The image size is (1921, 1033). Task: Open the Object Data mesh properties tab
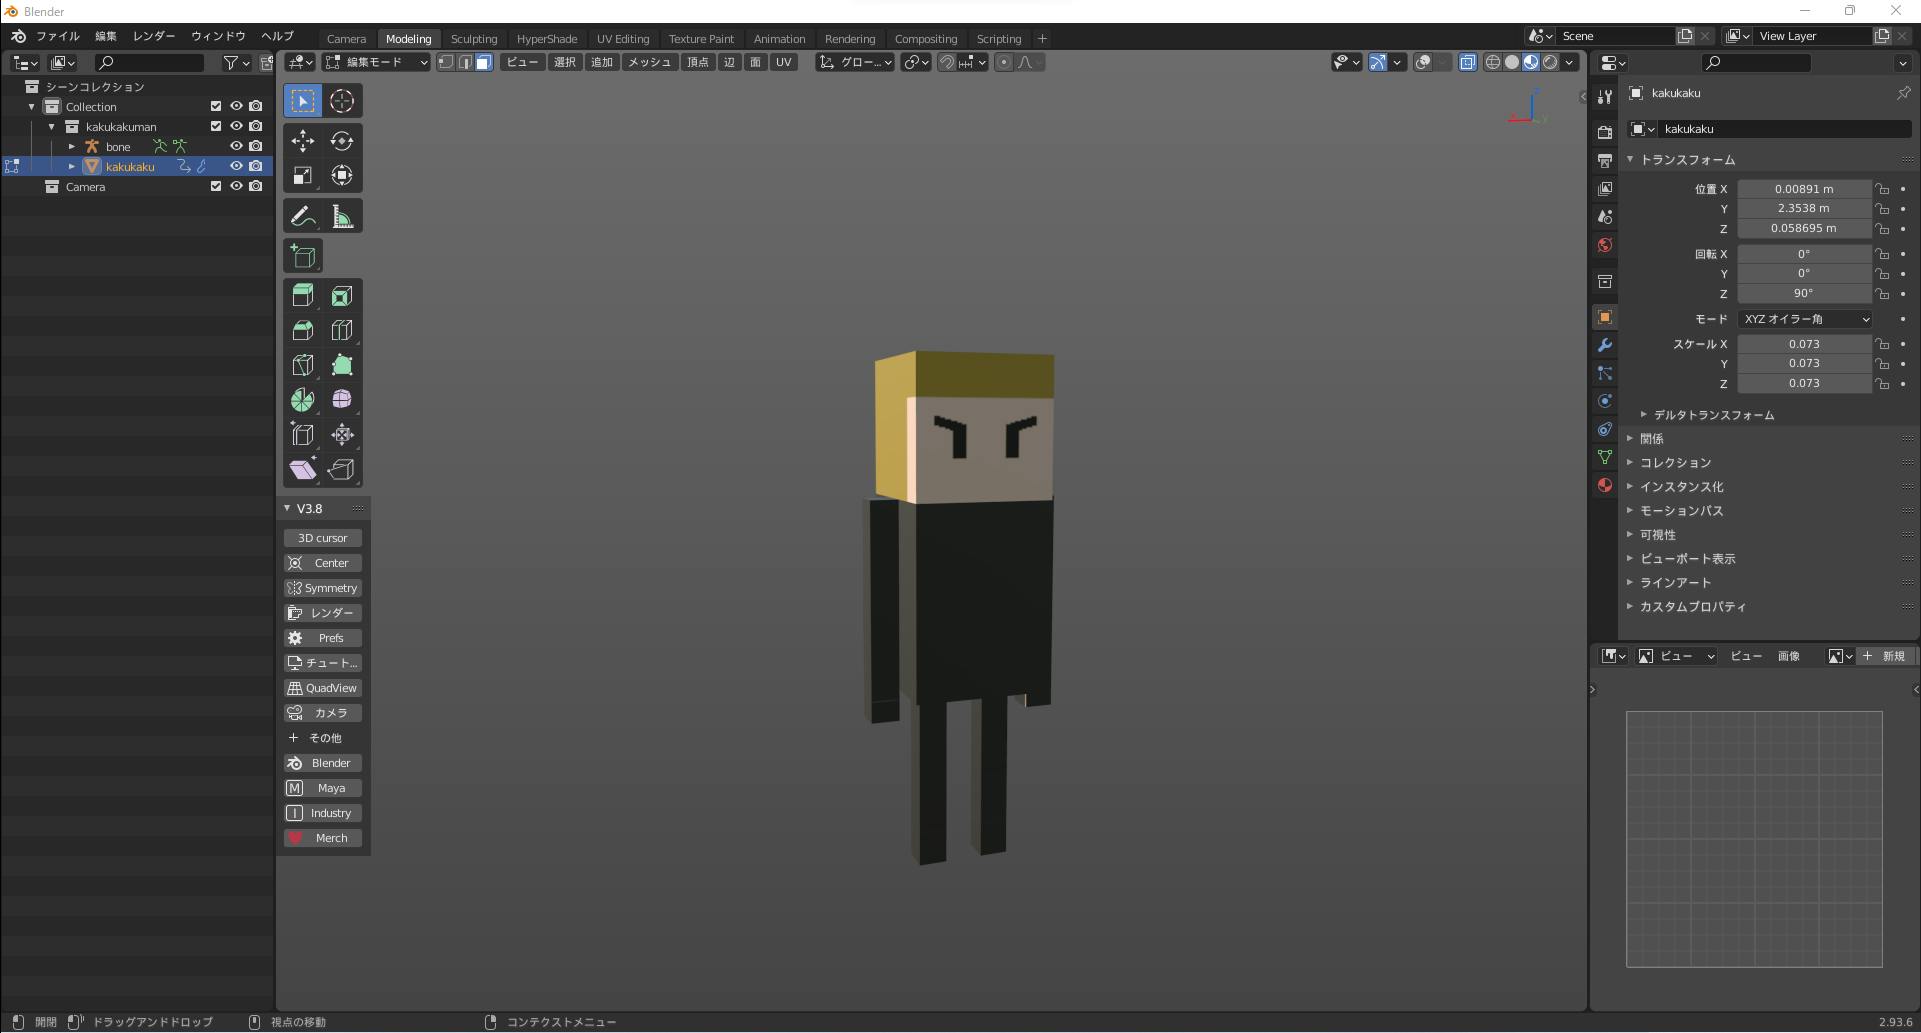point(1605,457)
